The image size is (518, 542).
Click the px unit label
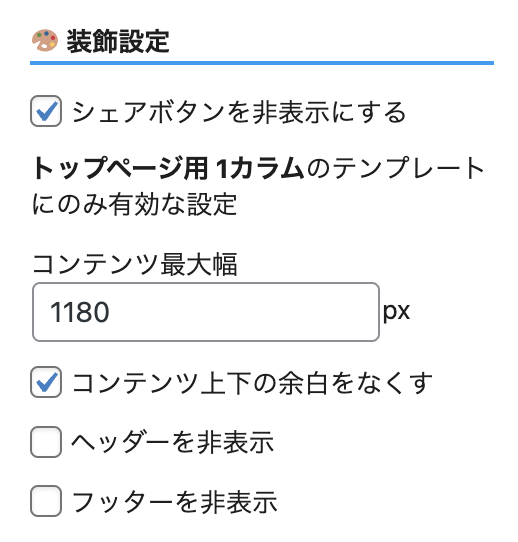(396, 312)
